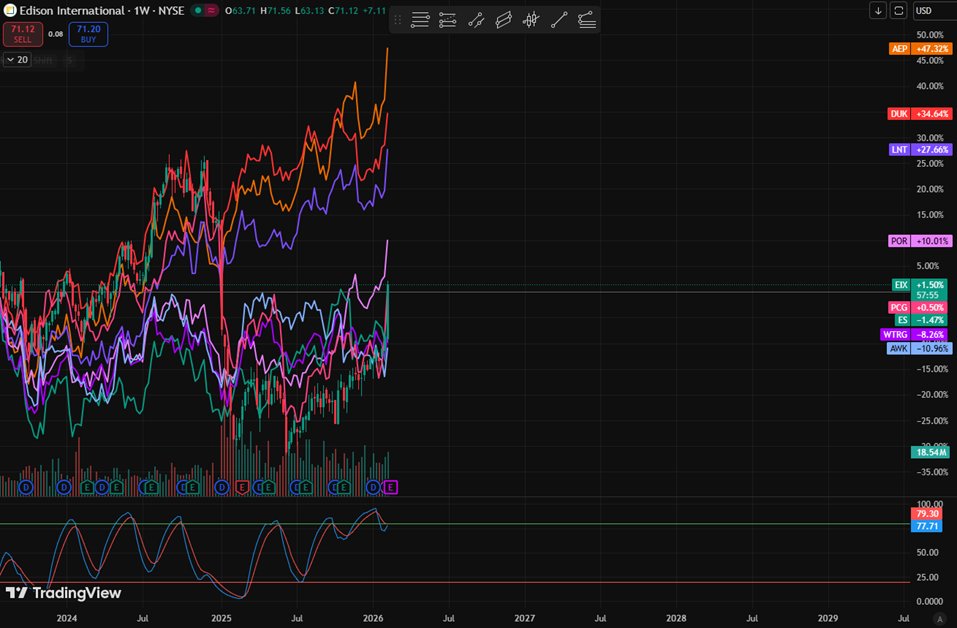This screenshot has height=628, width=957.
Task: Open the purple upcoming earnings E marker
Action: click(x=391, y=487)
